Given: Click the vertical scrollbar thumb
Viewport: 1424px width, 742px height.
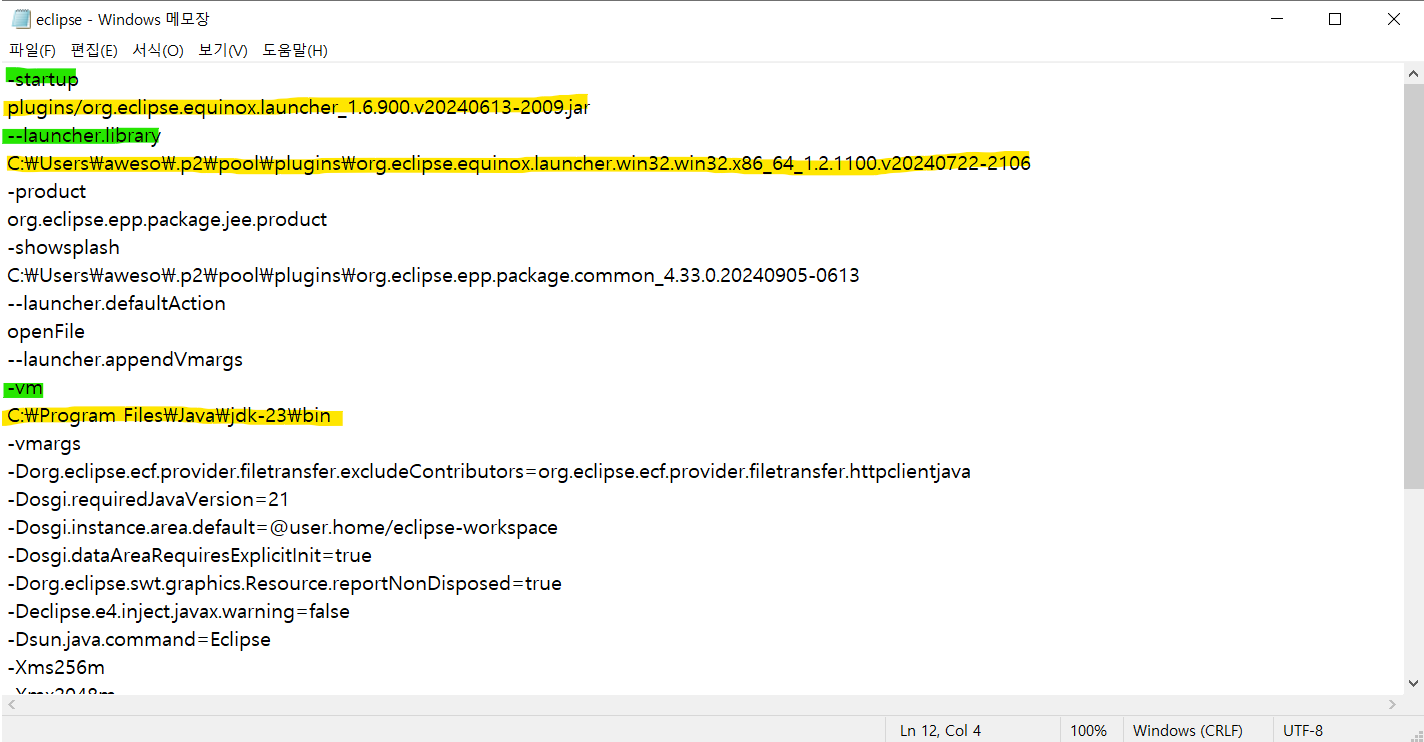Looking at the screenshot, I should pyautogui.click(x=1414, y=288).
